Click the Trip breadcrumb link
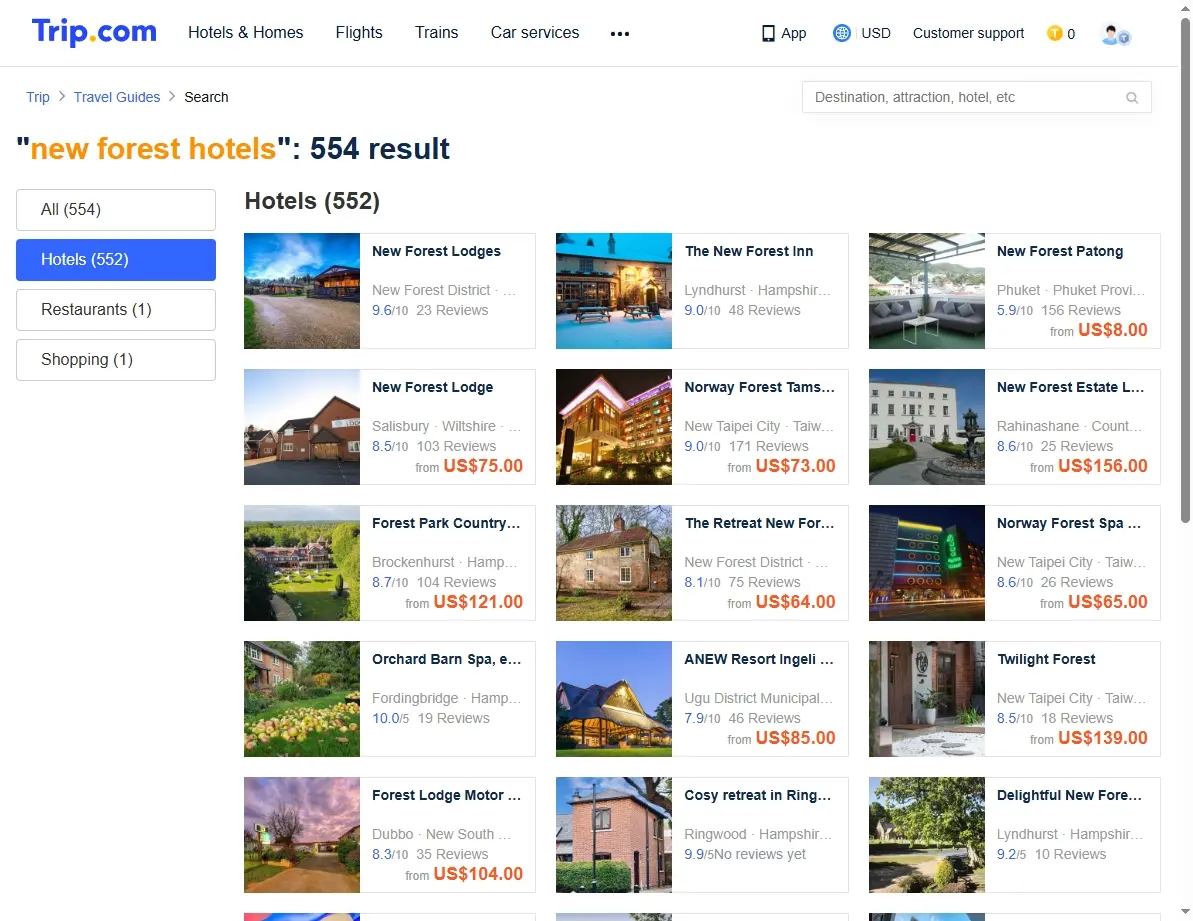The height and width of the screenshot is (921, 1193). 38,97
